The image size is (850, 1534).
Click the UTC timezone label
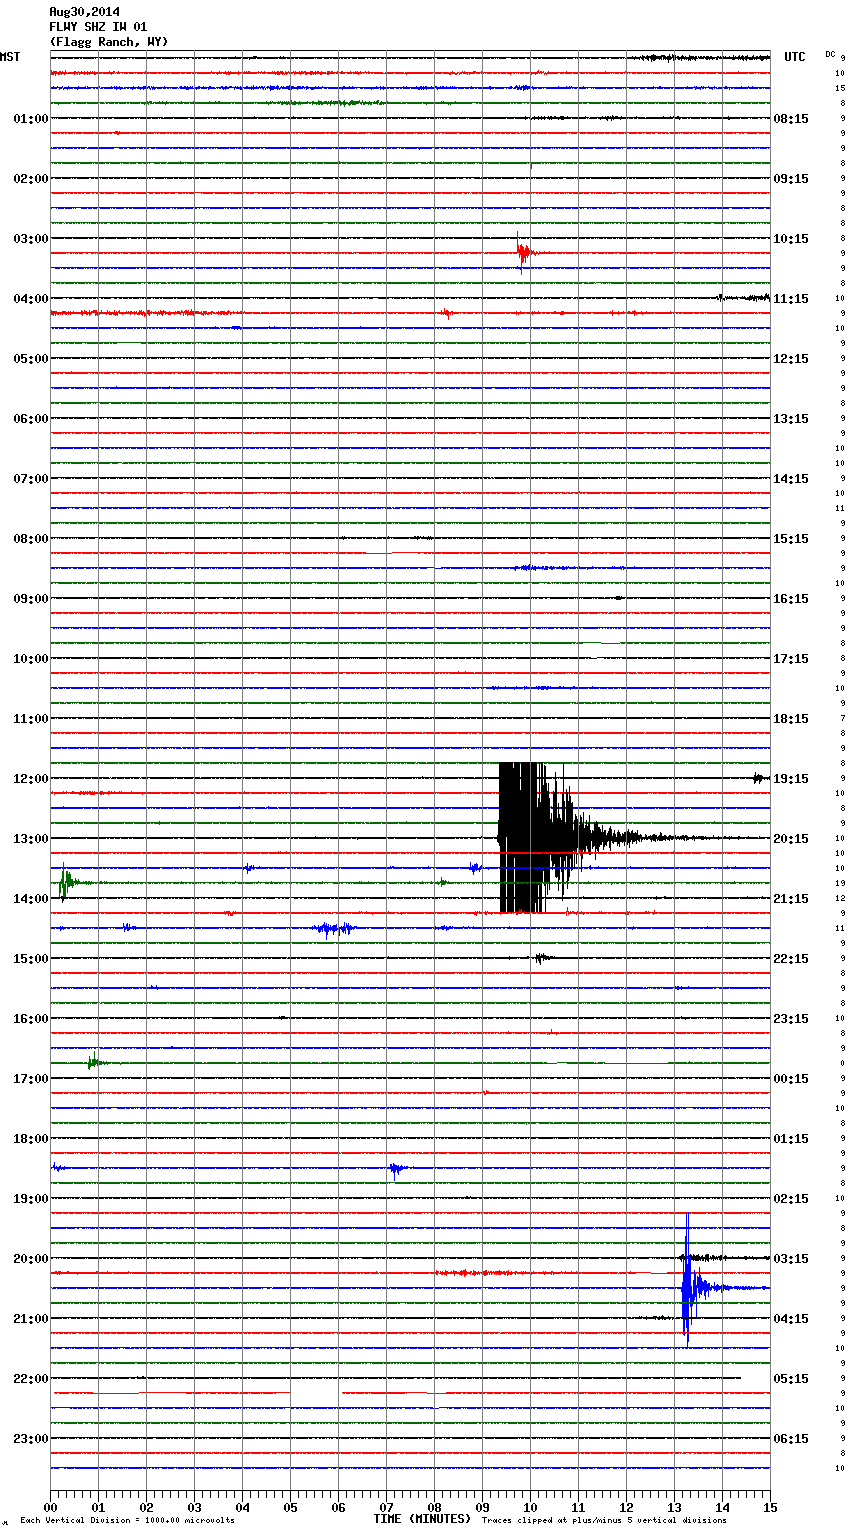795,57
